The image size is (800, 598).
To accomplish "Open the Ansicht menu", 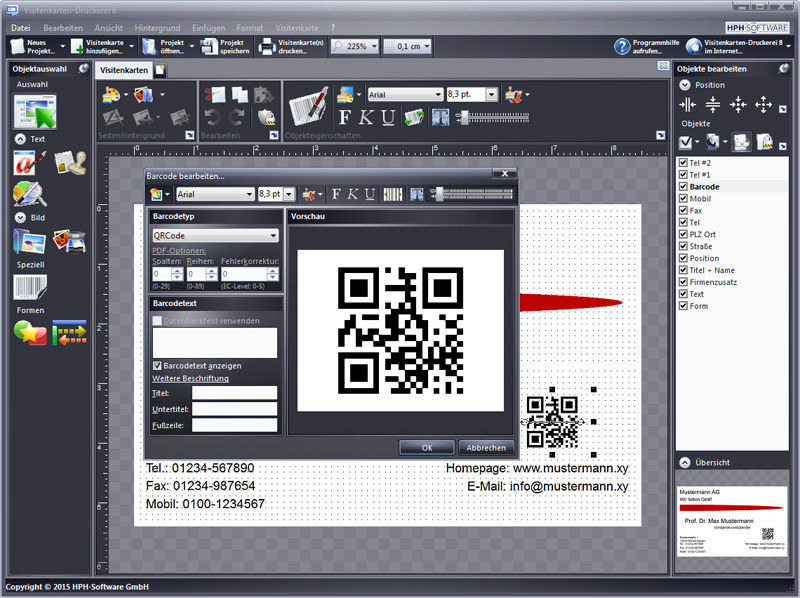I will point(109,28).
